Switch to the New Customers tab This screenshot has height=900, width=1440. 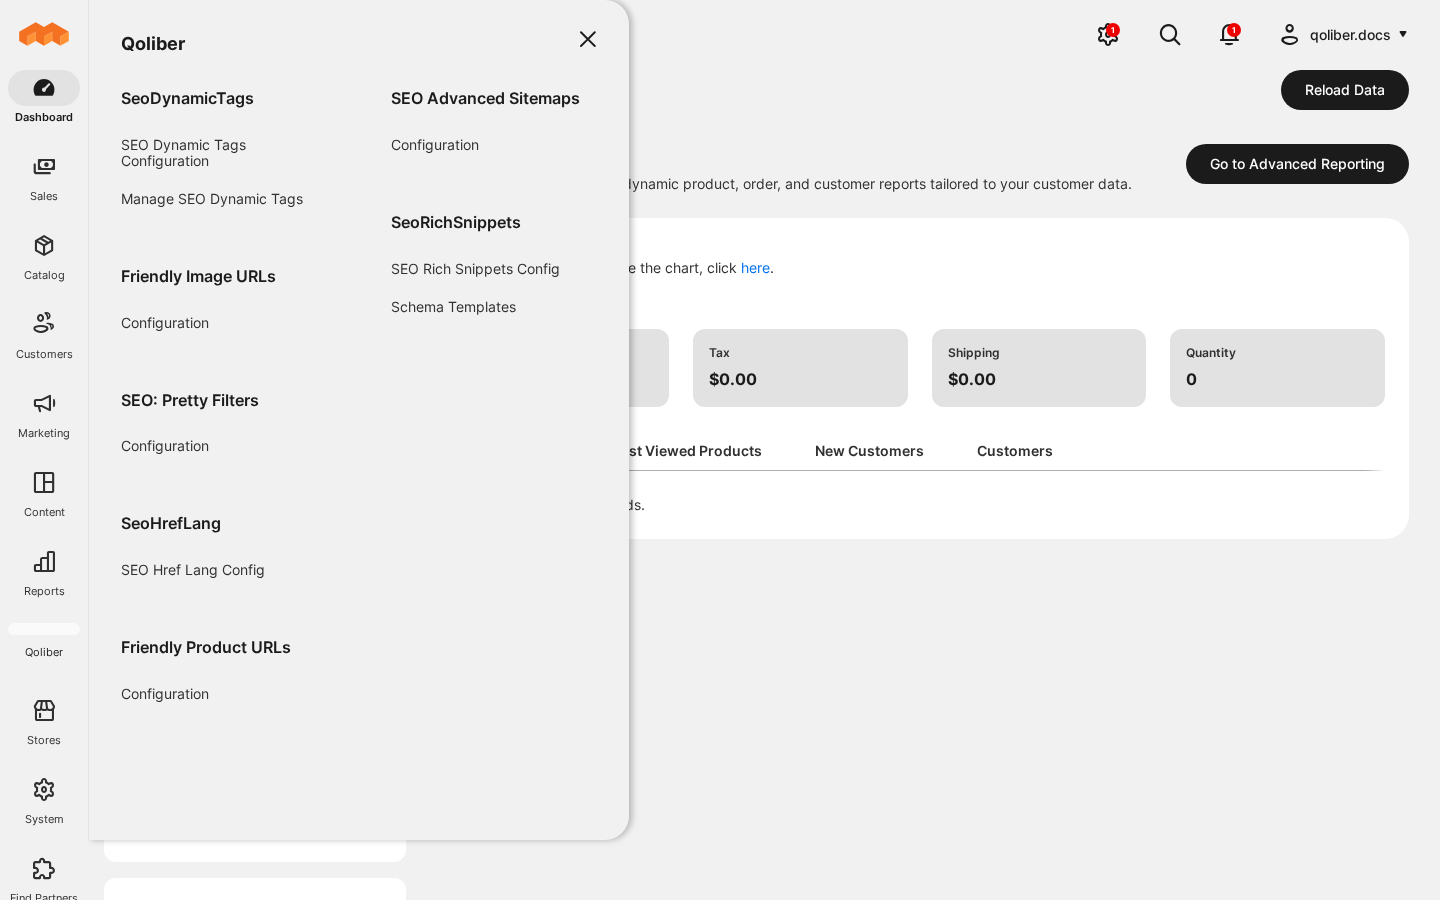[869, 451]
